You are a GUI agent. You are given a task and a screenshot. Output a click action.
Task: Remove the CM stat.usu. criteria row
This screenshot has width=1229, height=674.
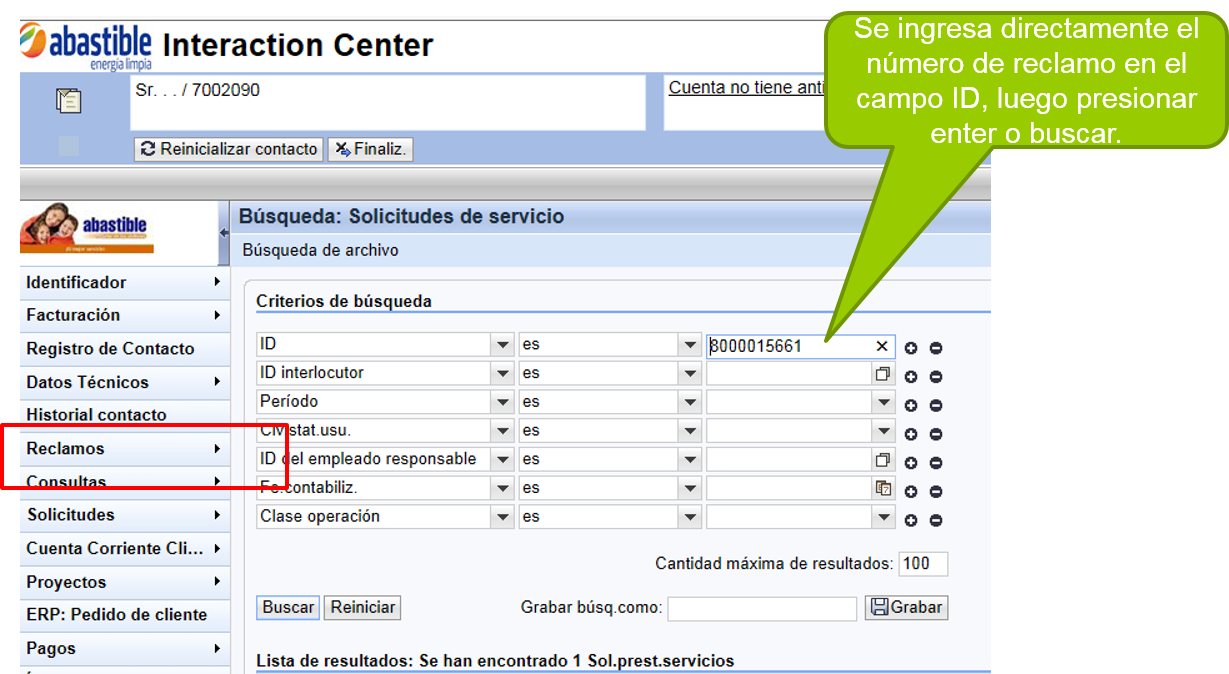[x=936, y=434]
